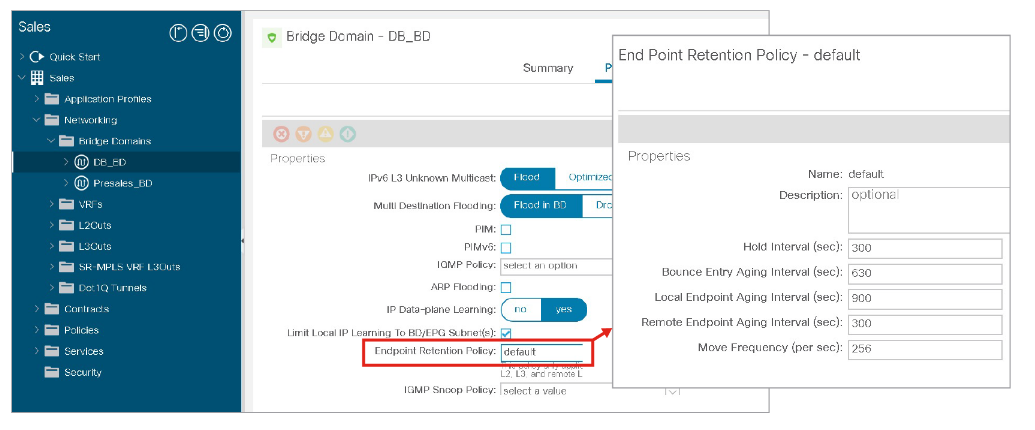Click the red critical fault icon
Screen dimensions: 1035x430
click(281, 134)
